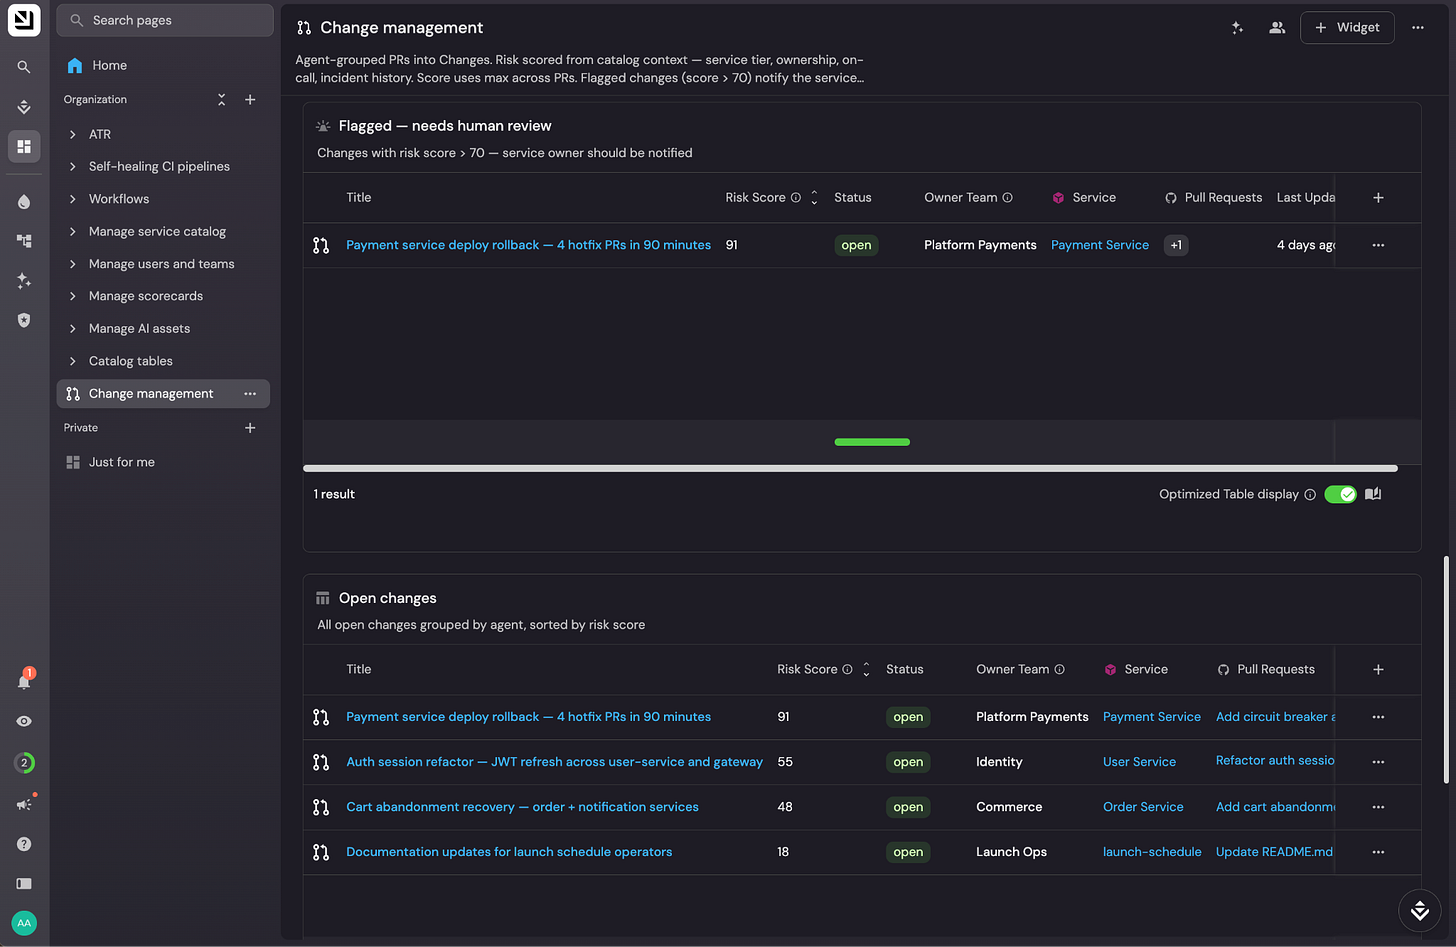Open the megaphone announcements icon
Screen dimensions: 1456x947
(24, 804)
